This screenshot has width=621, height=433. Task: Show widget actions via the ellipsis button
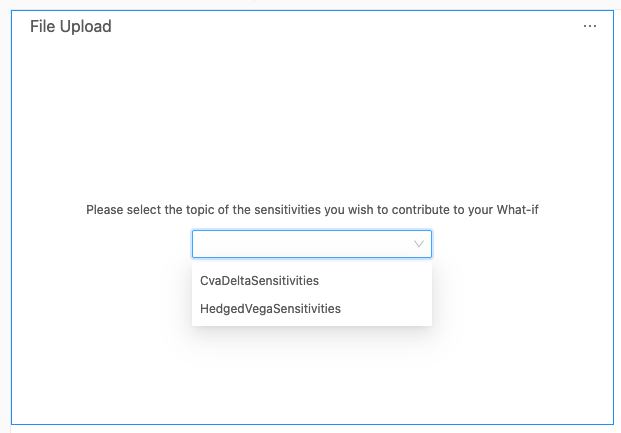click(x=590, y=26)
